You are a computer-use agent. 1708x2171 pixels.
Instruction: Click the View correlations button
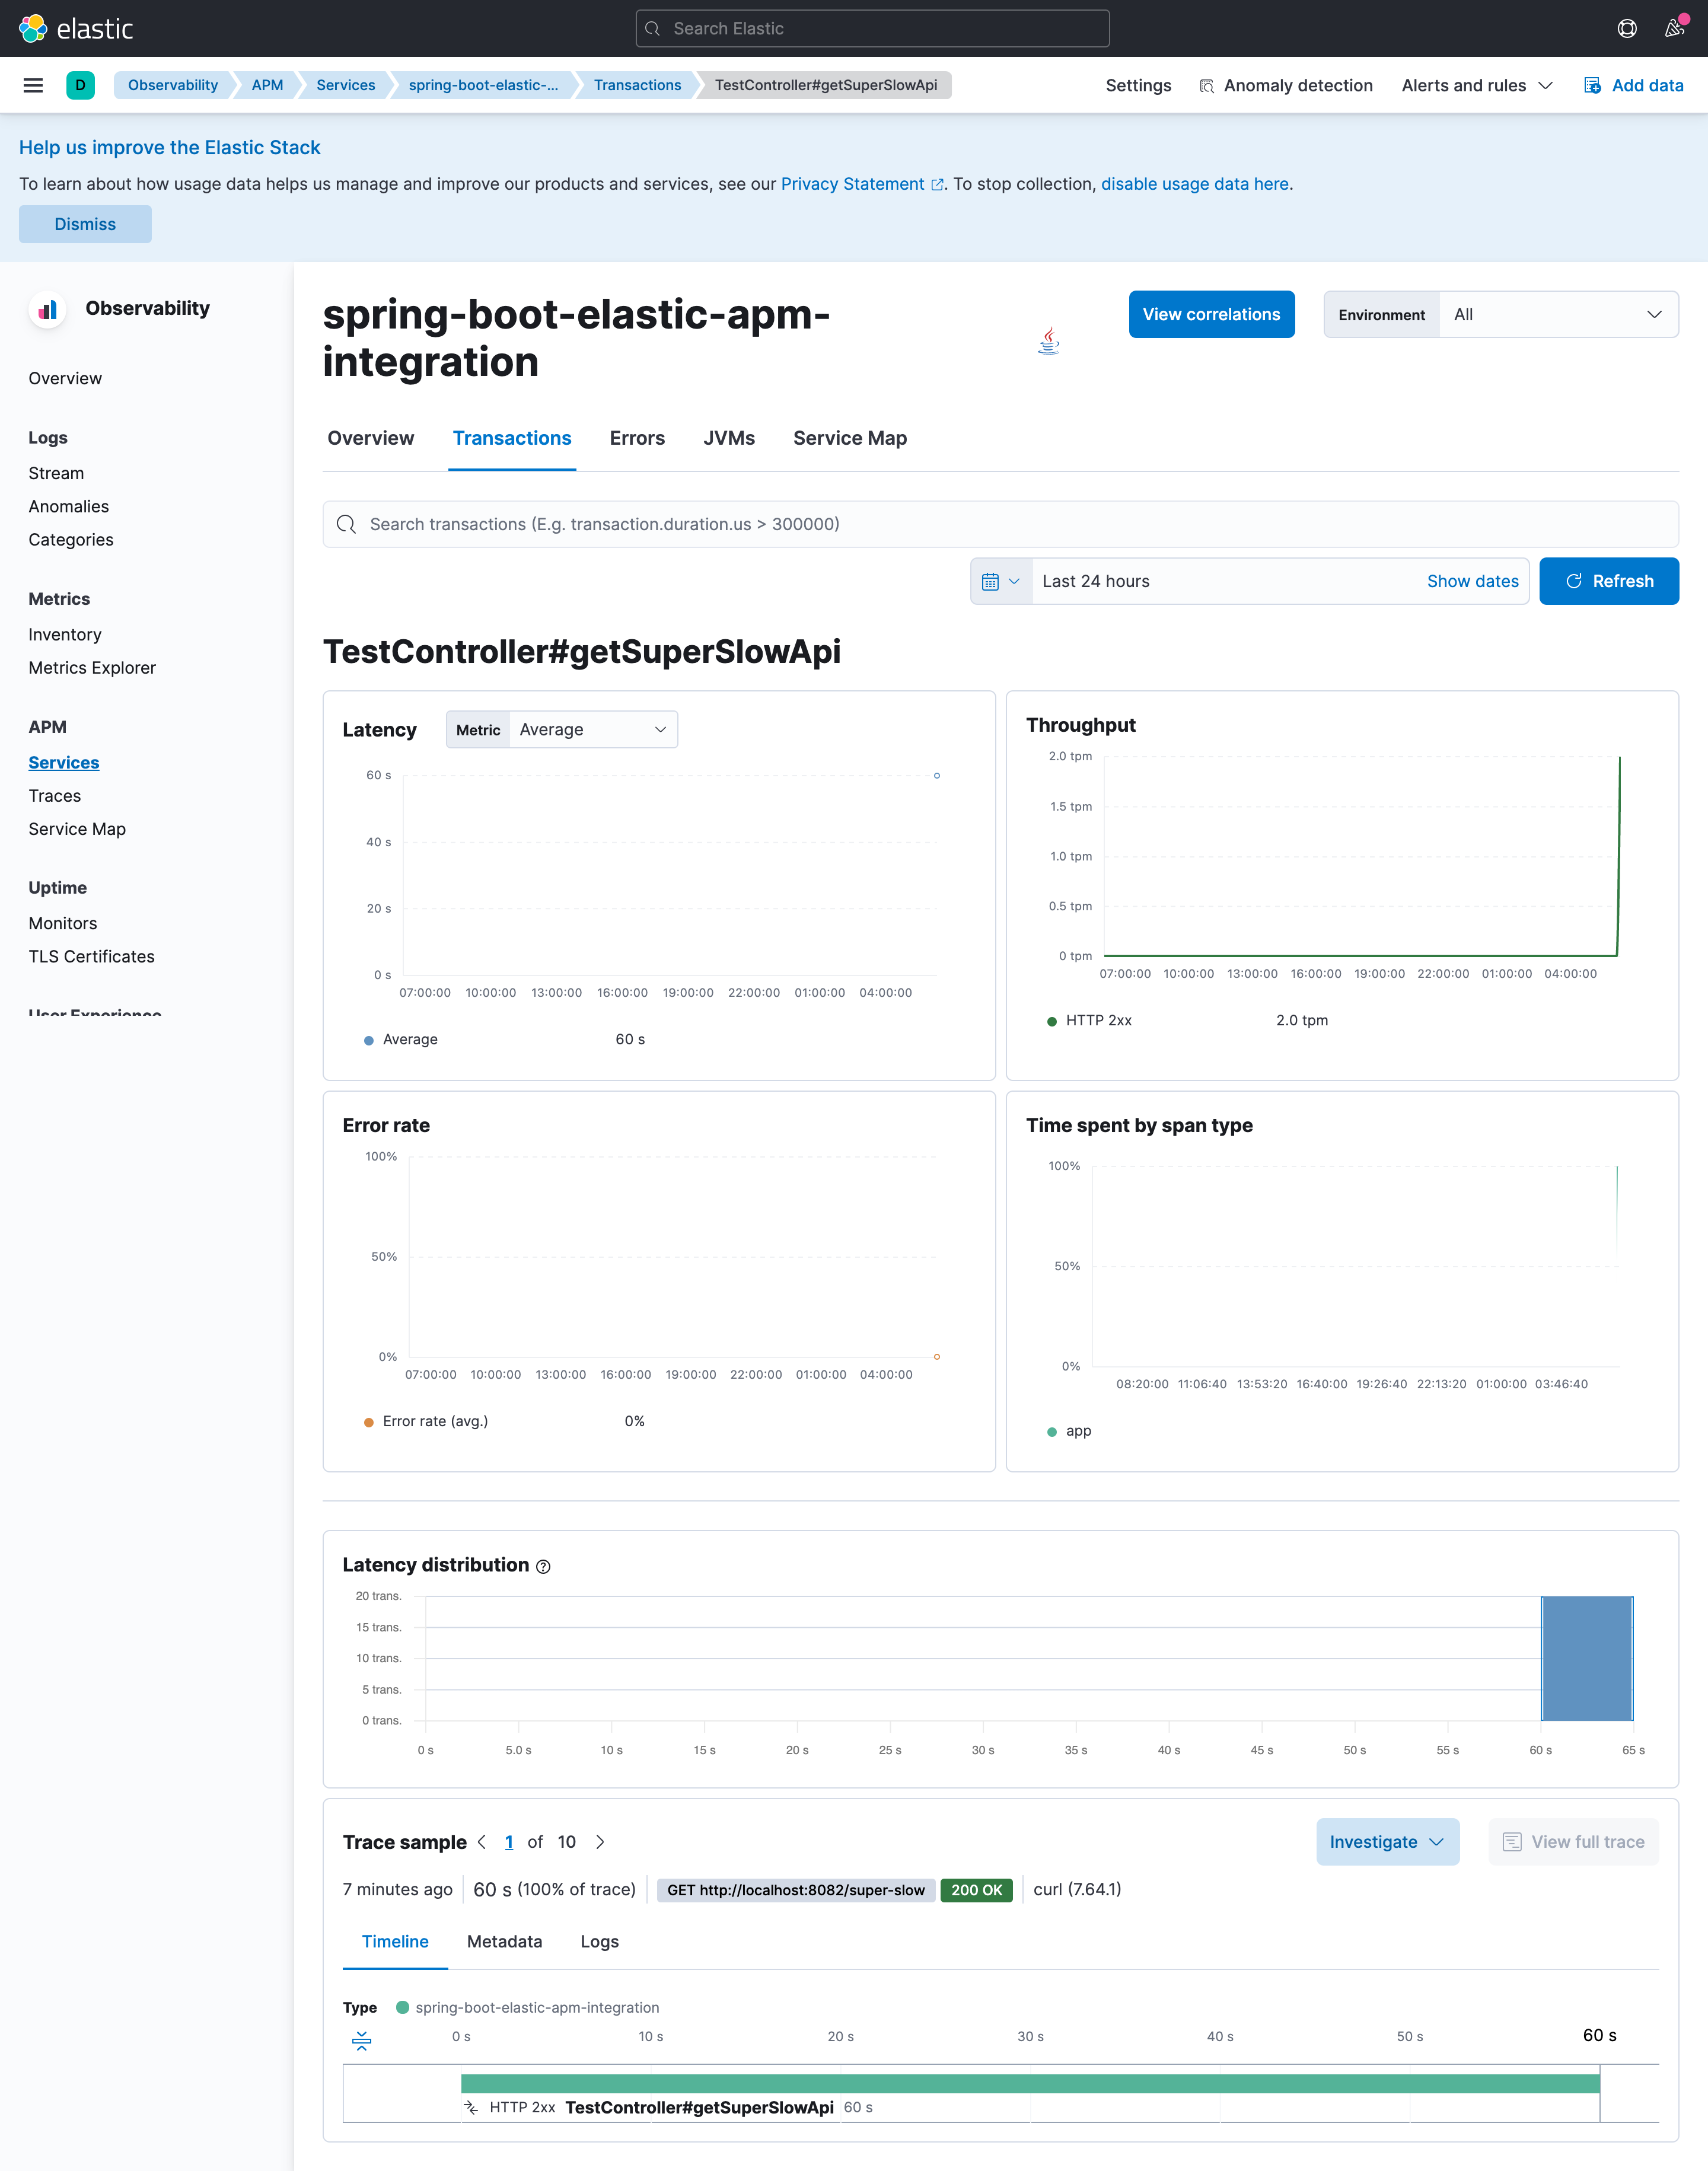(x=1211, y=314)
